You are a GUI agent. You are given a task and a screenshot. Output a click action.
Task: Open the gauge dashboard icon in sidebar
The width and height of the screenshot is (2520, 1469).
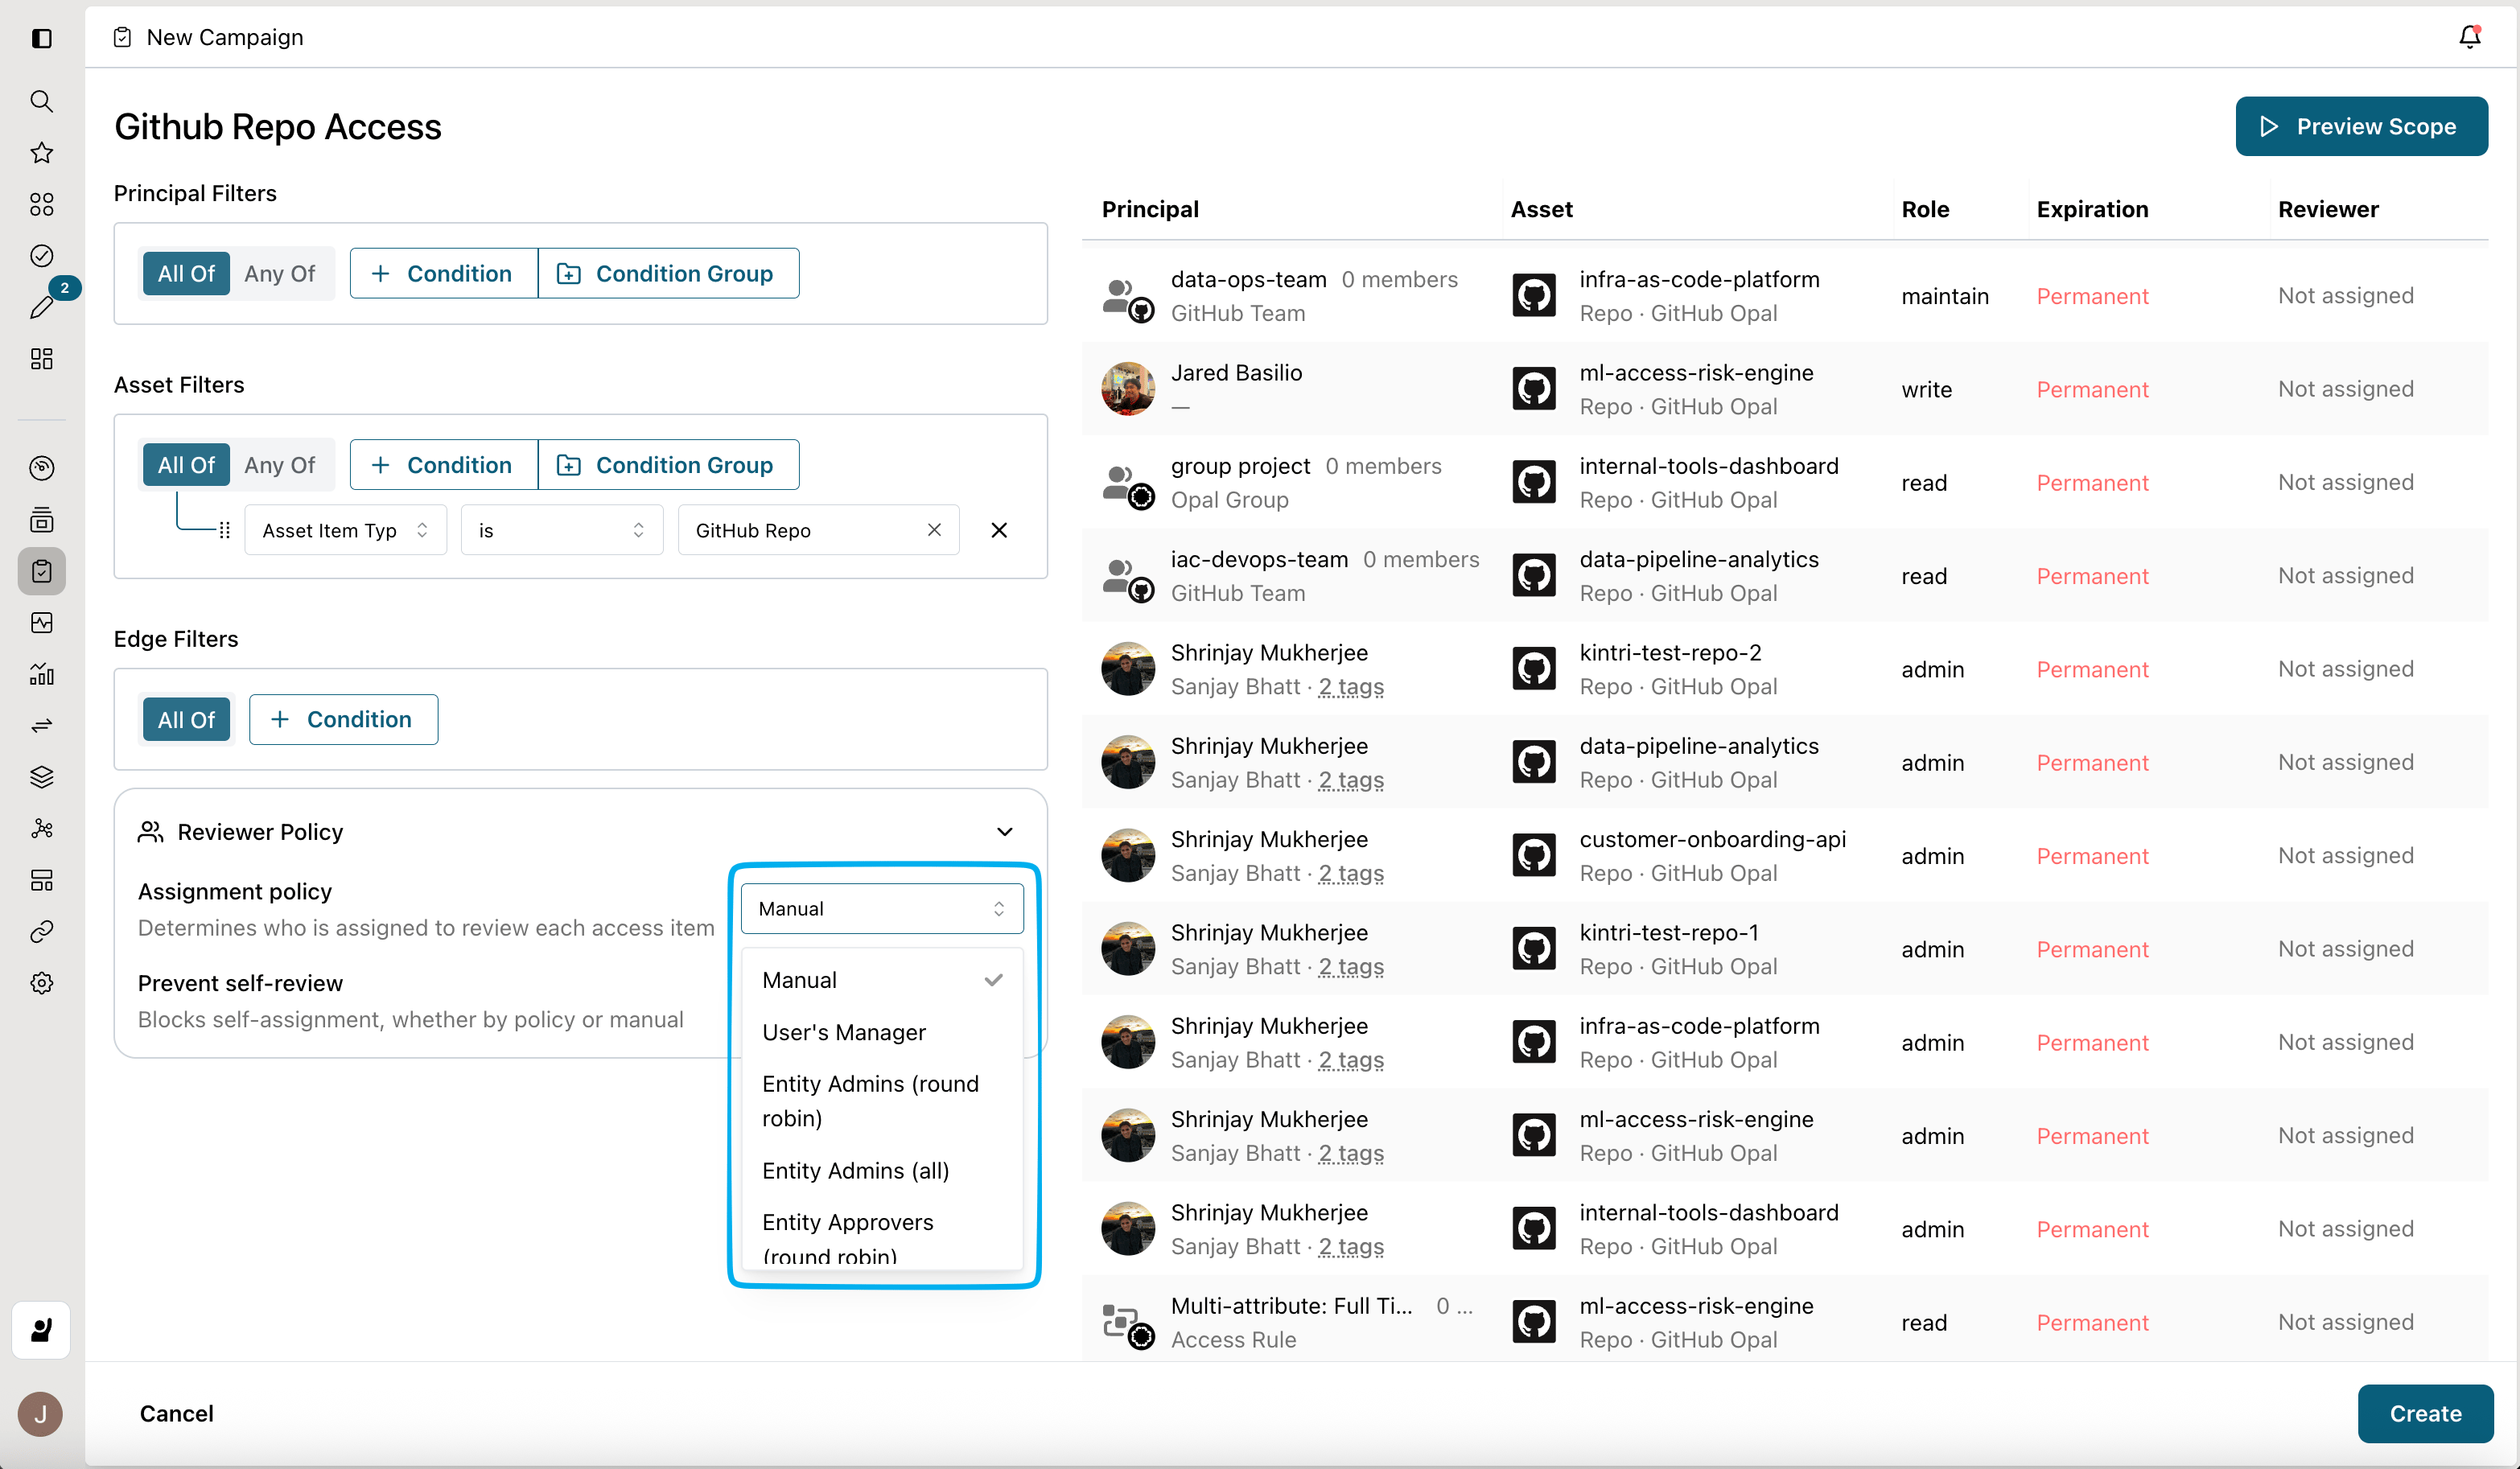41,468
